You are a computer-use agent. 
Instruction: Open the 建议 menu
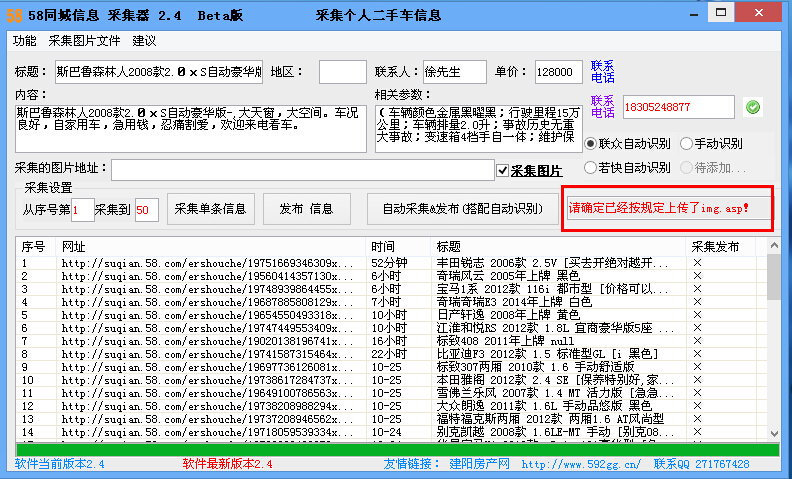[x=144, y=41]
